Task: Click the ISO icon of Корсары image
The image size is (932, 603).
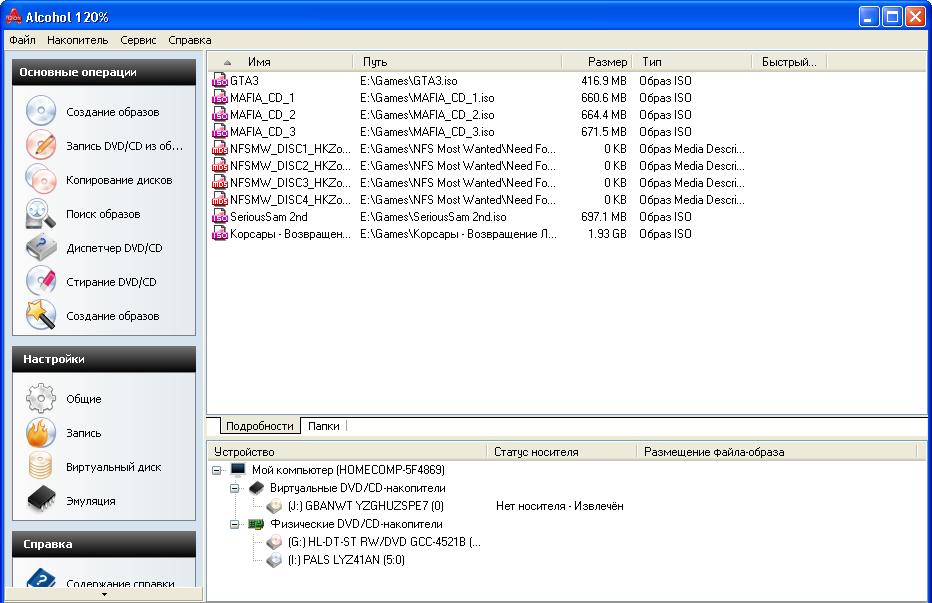Action: [220, 234]
